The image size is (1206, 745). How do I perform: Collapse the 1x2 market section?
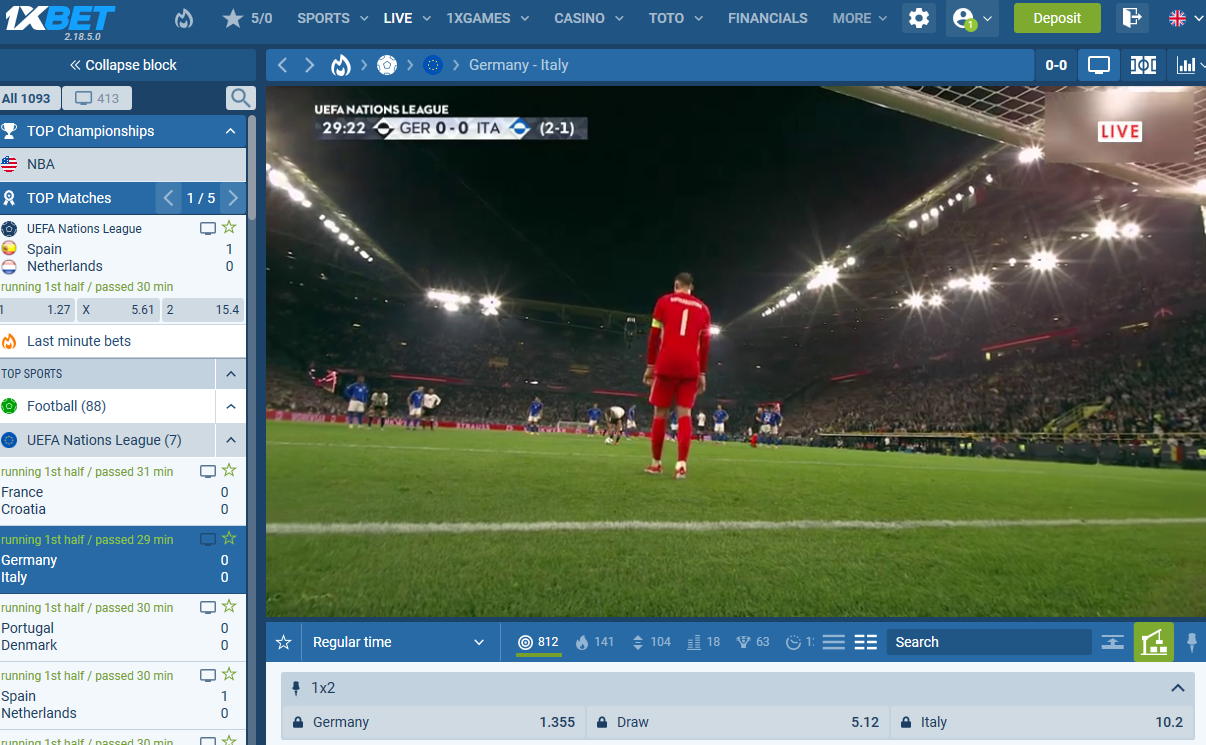point(1177,688)
